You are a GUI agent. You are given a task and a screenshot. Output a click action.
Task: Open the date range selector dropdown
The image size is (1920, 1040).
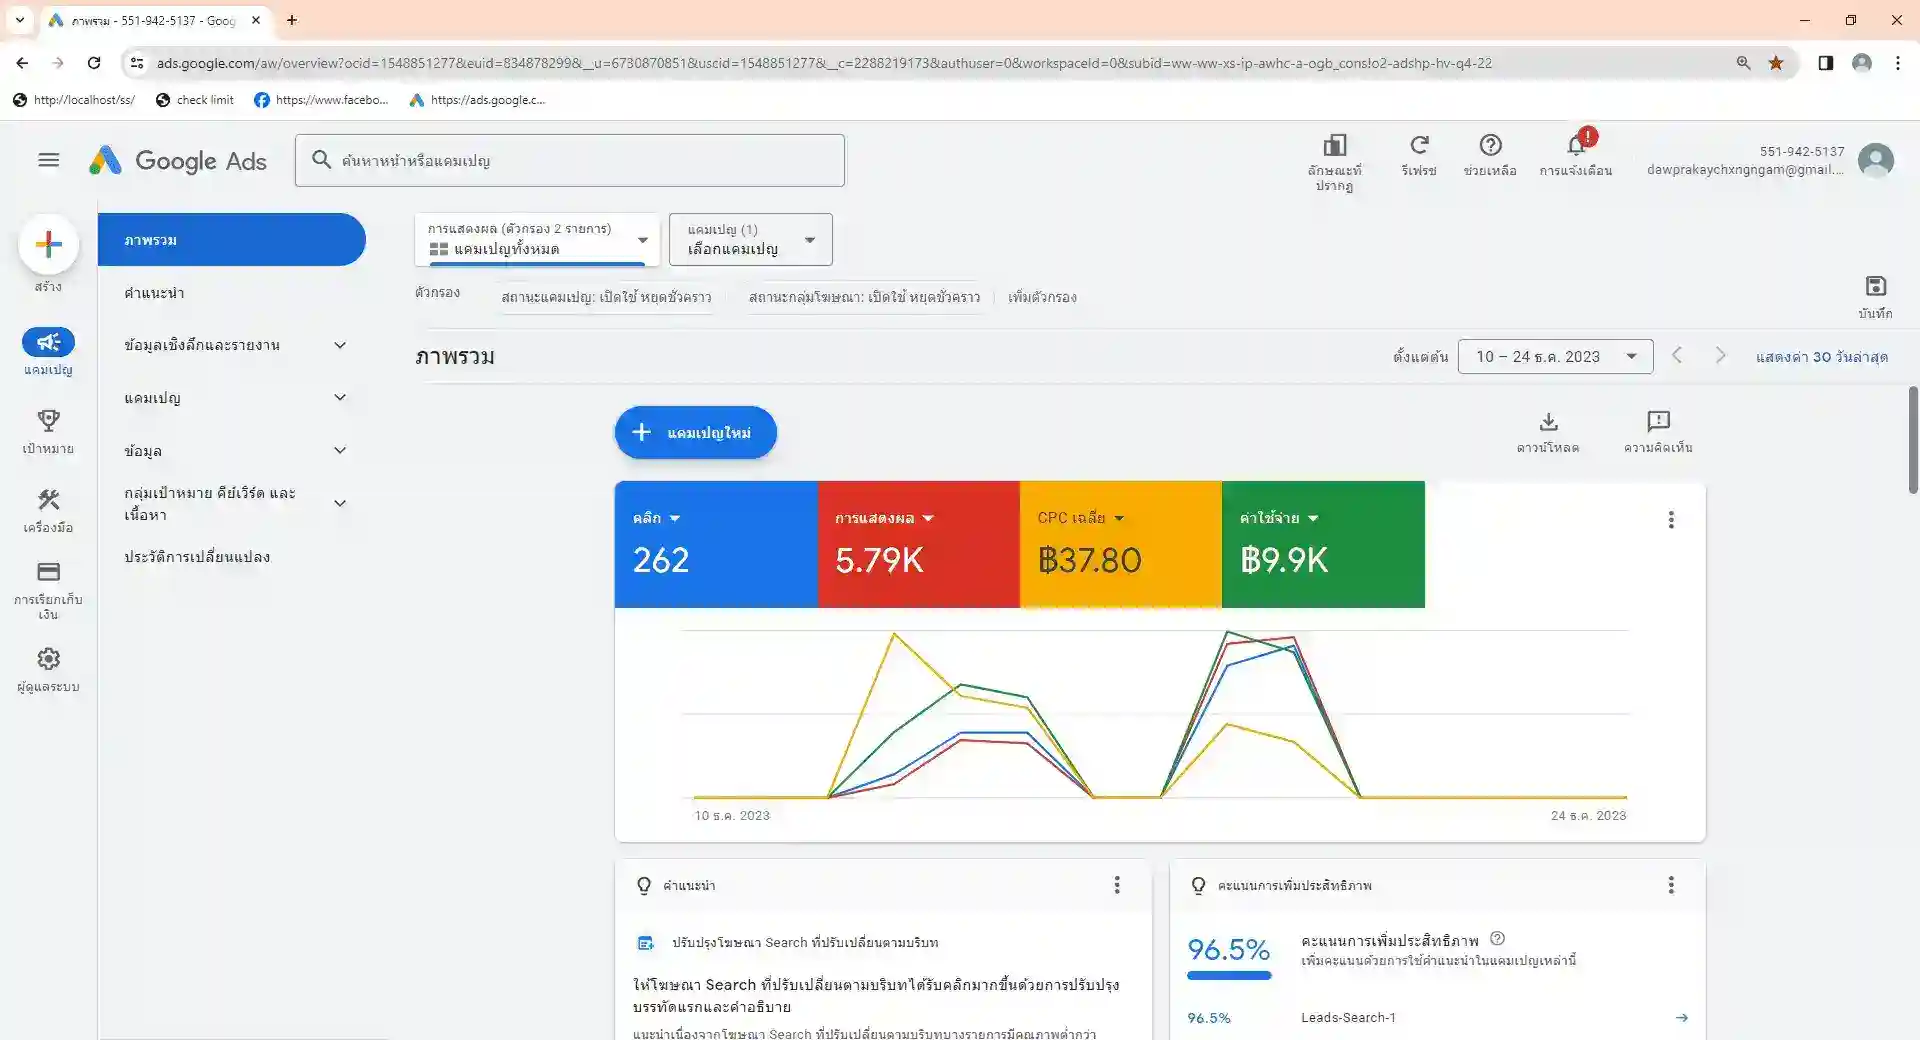[x=1554, y=356]
